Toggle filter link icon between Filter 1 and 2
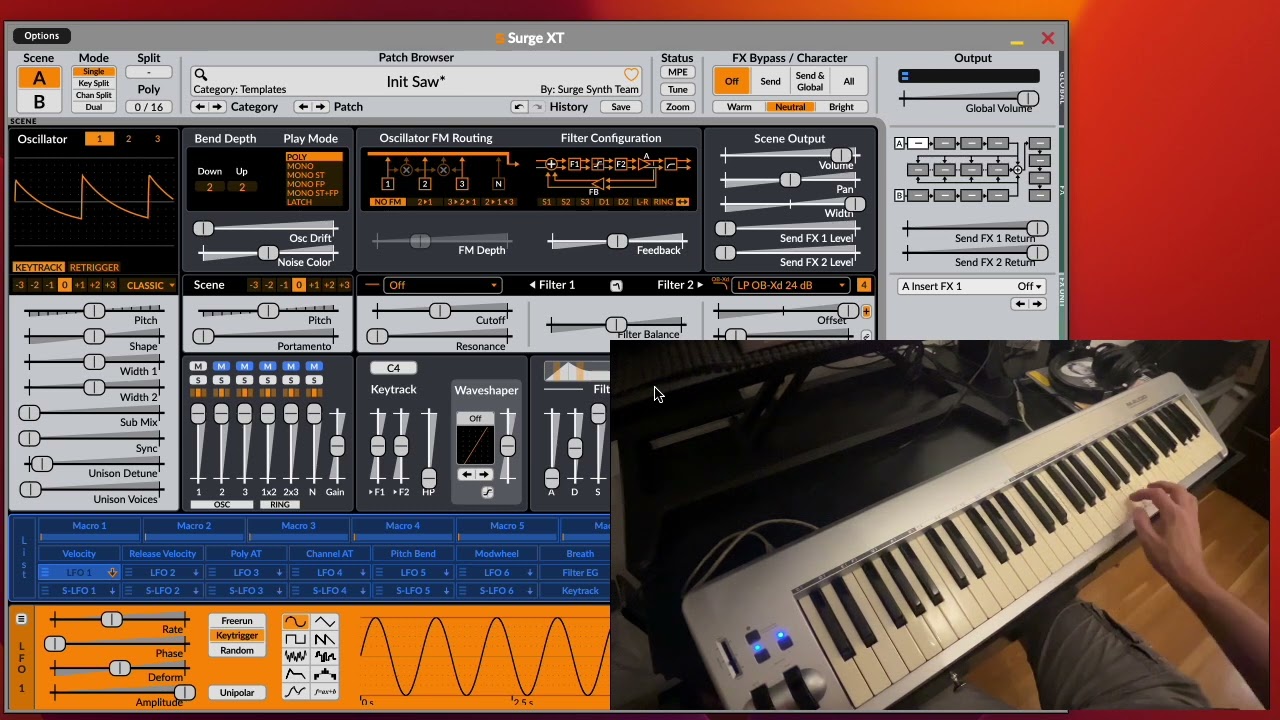Screen dimensions: 1280x720 (x=616, y=286)
